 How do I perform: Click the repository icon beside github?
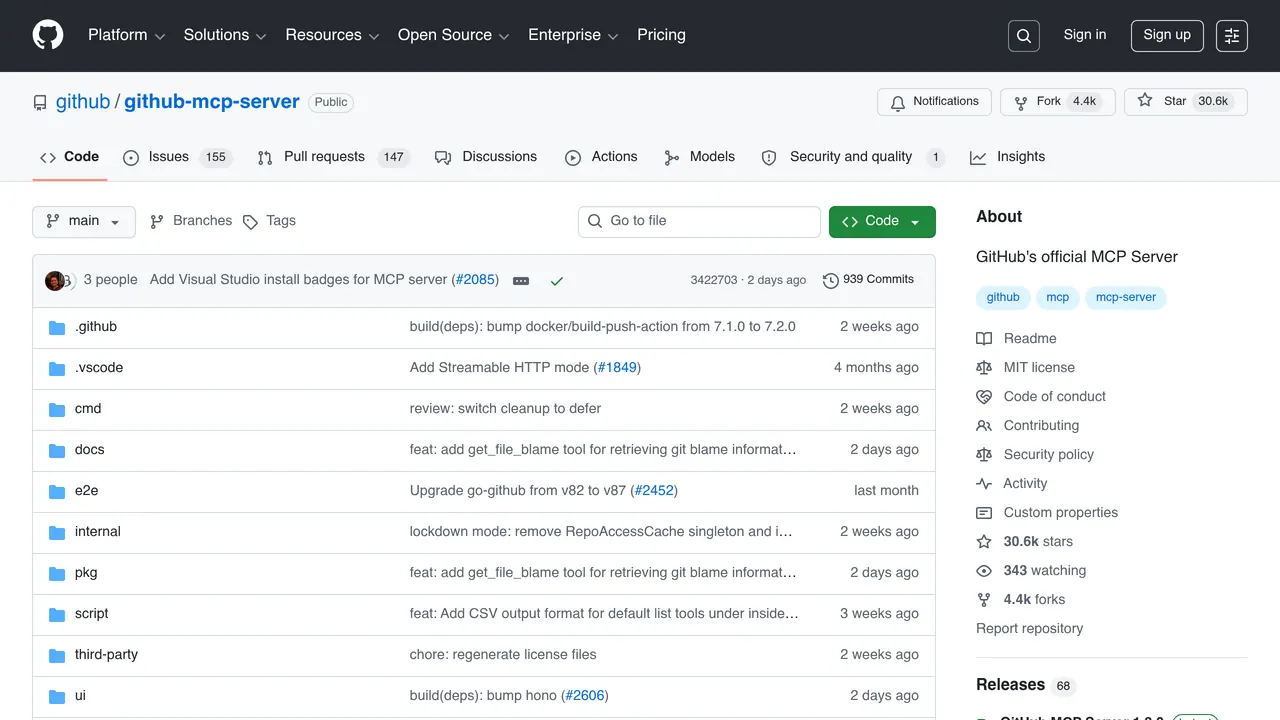pyautogui.click(x=40, y=103)
